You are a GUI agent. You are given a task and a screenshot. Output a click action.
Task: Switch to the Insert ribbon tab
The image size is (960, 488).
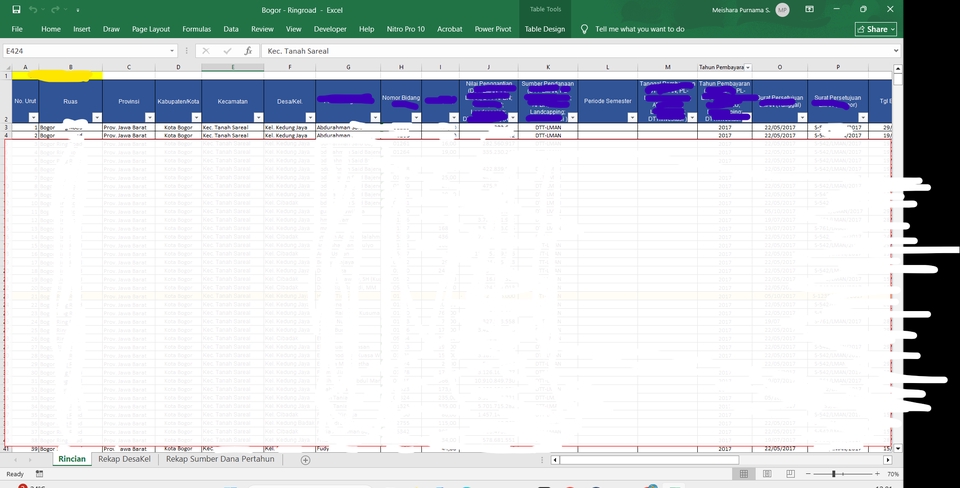(81, 29)
